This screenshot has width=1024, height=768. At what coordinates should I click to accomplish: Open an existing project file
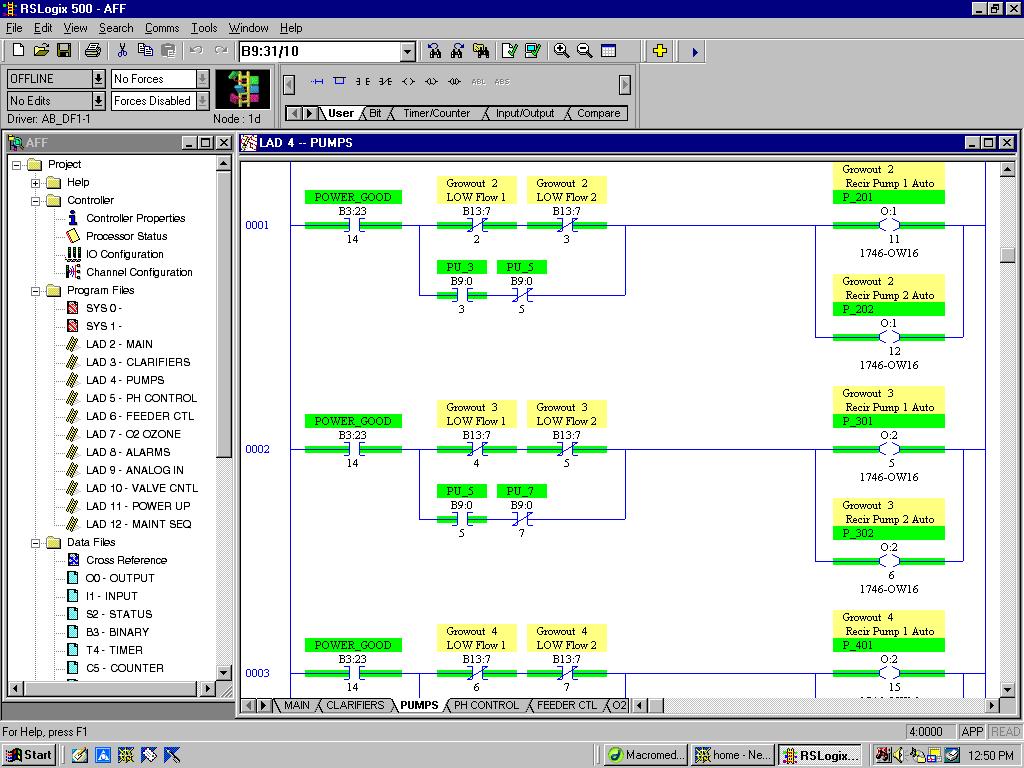41,50
